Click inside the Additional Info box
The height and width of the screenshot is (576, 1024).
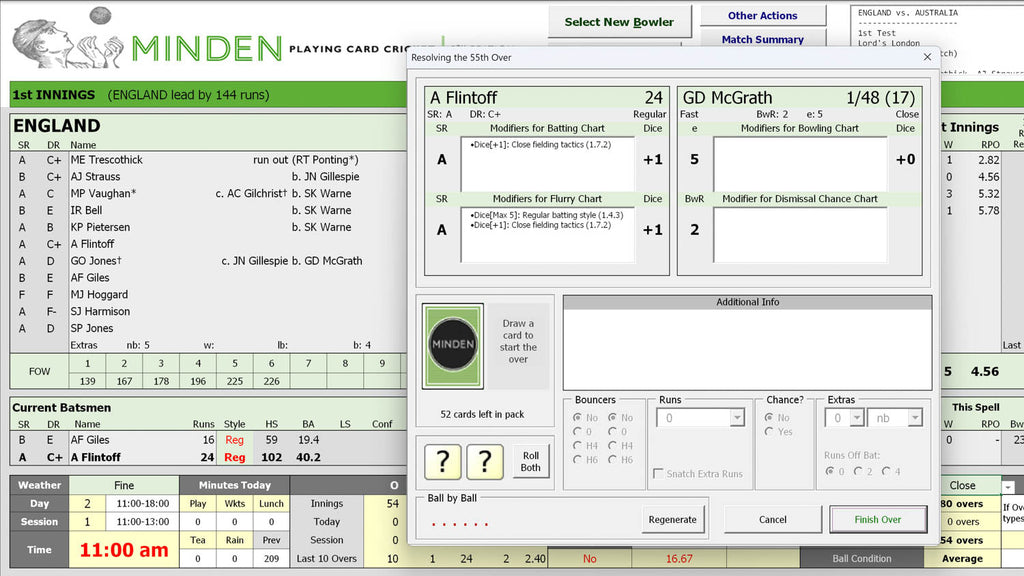(747, 349)
